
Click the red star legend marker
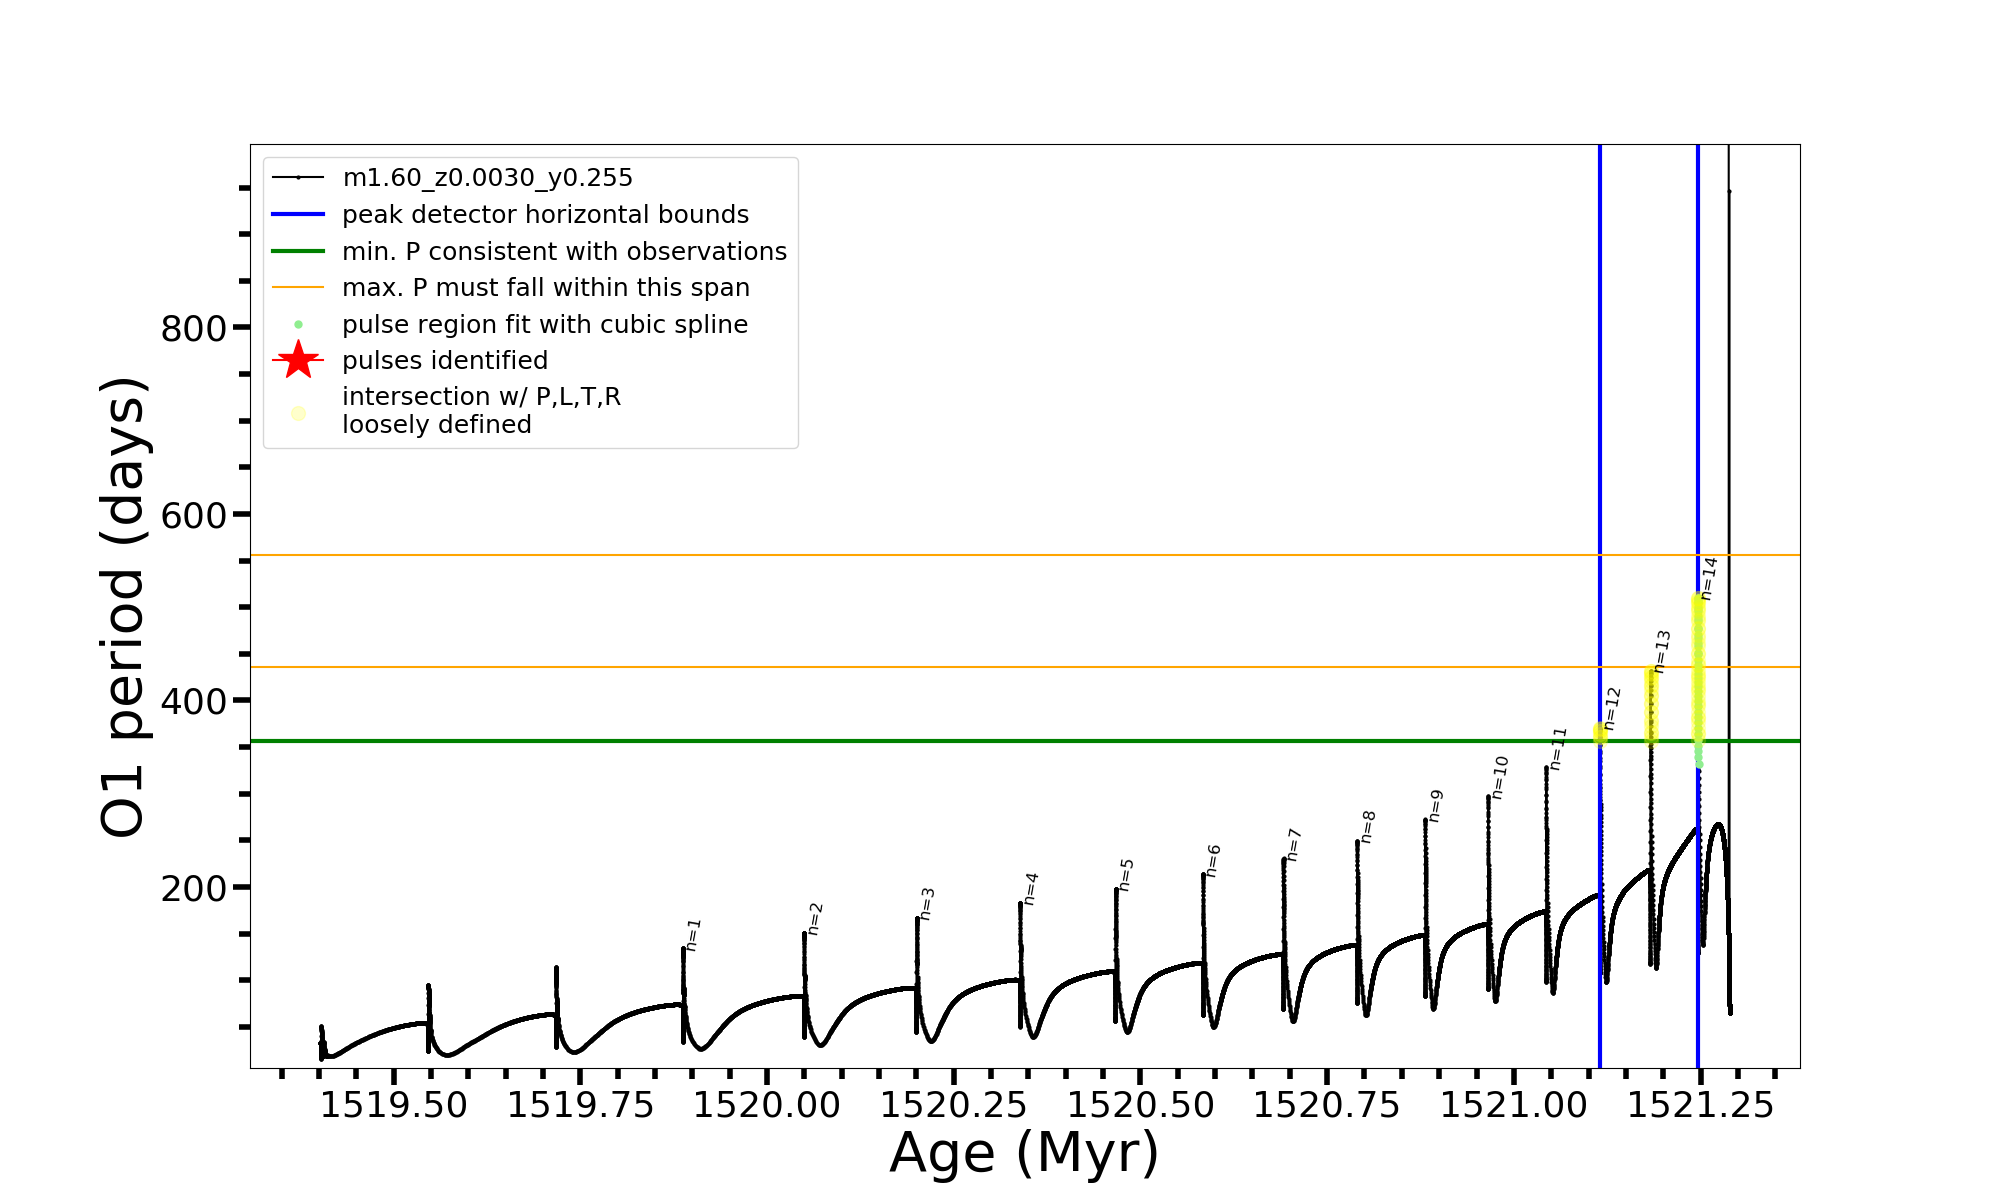click(x=298, y=360)
